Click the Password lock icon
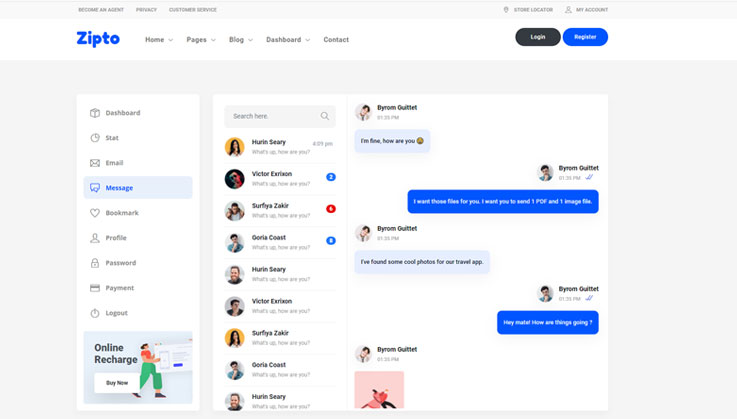 tap(95, 263)
